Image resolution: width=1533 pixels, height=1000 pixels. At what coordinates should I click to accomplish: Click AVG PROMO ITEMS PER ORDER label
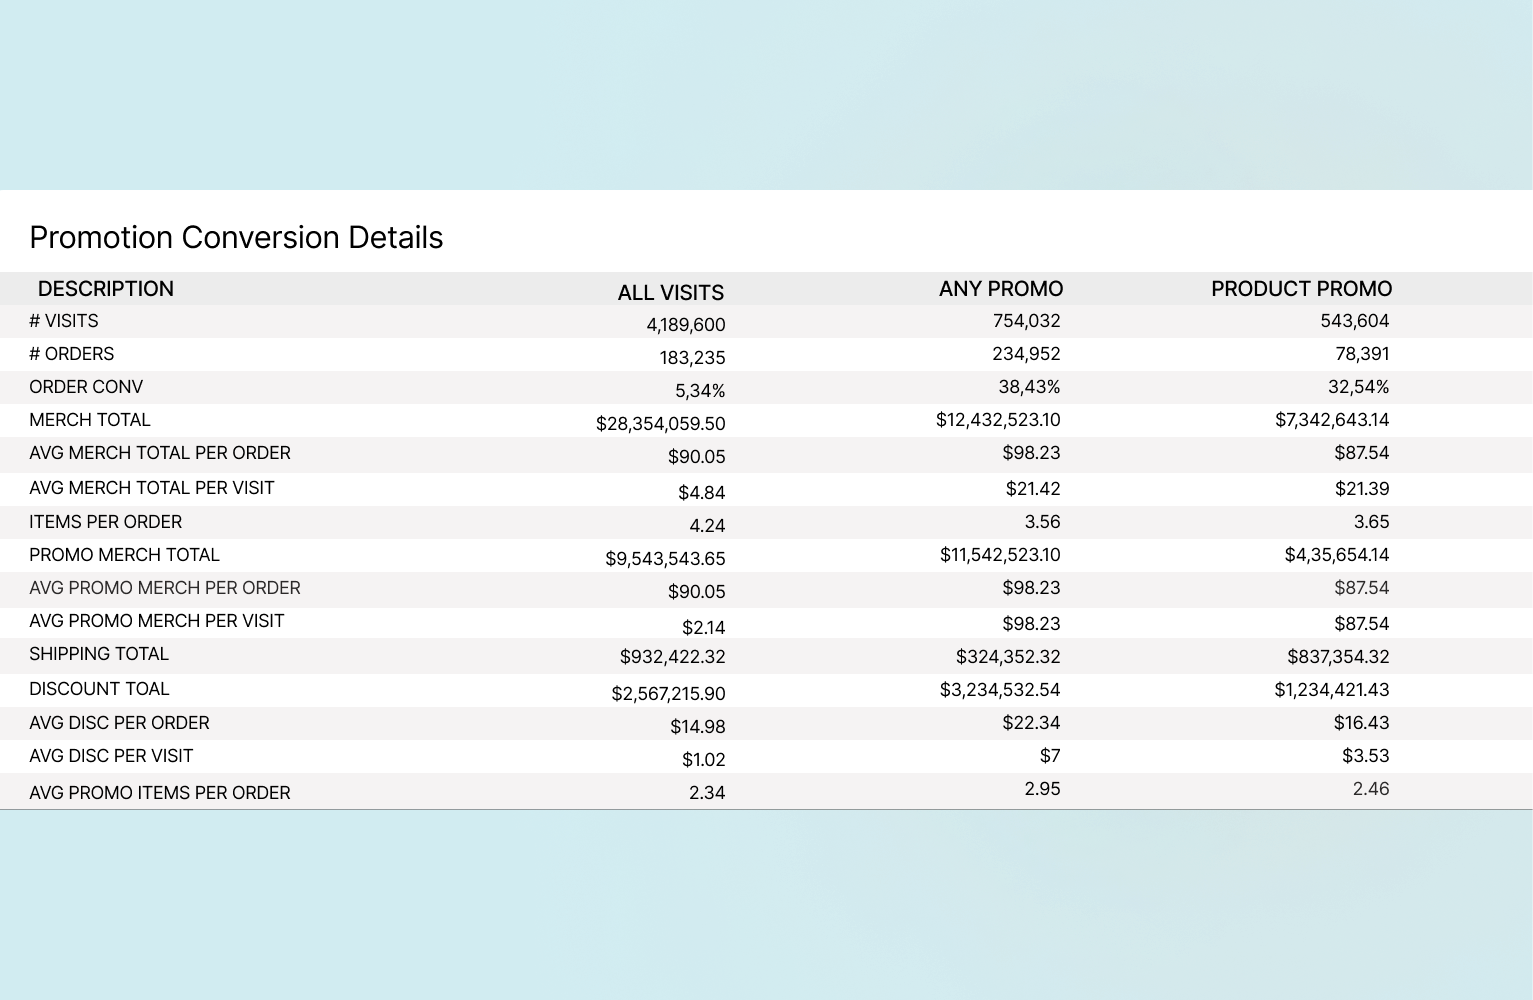(160, 793)
